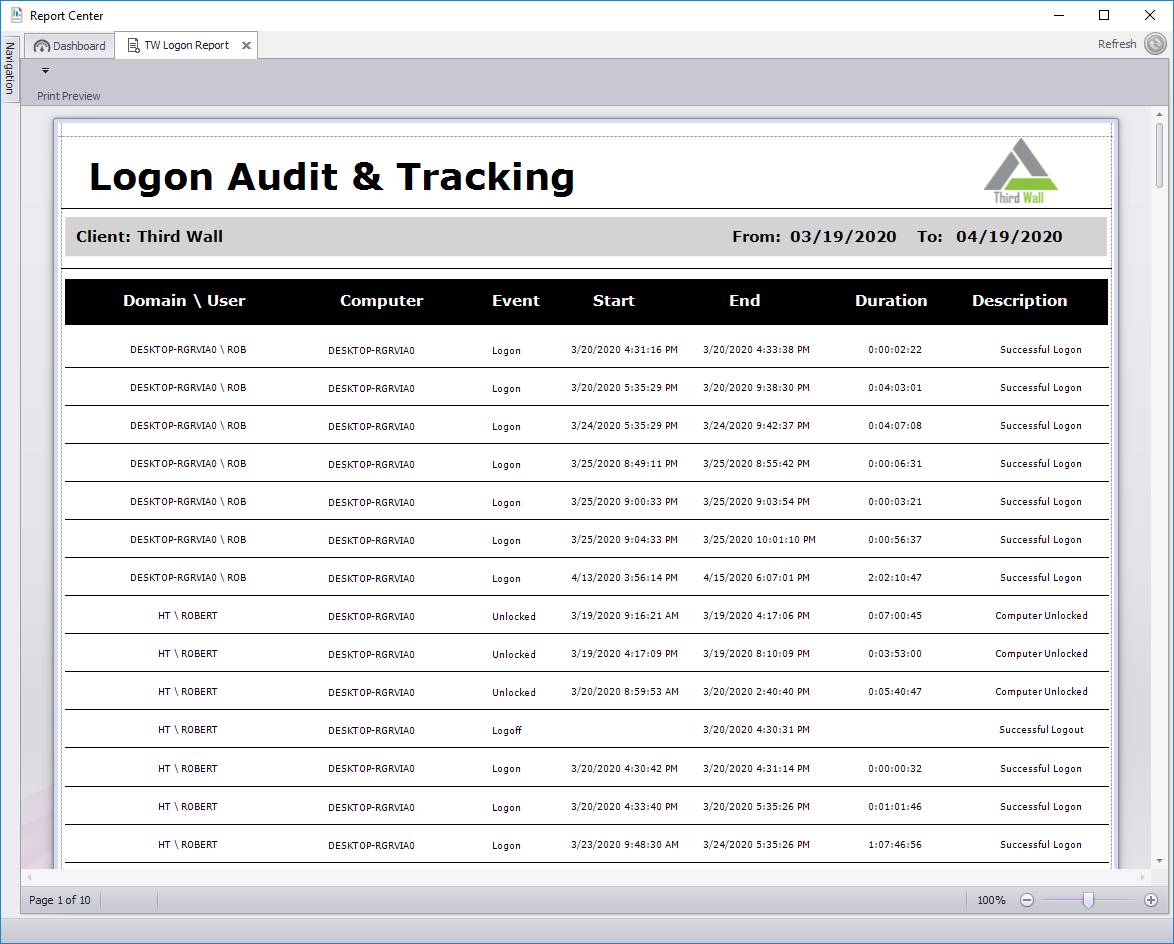
Task: Click duration 1:07:46:56
Action: (895, 845)
